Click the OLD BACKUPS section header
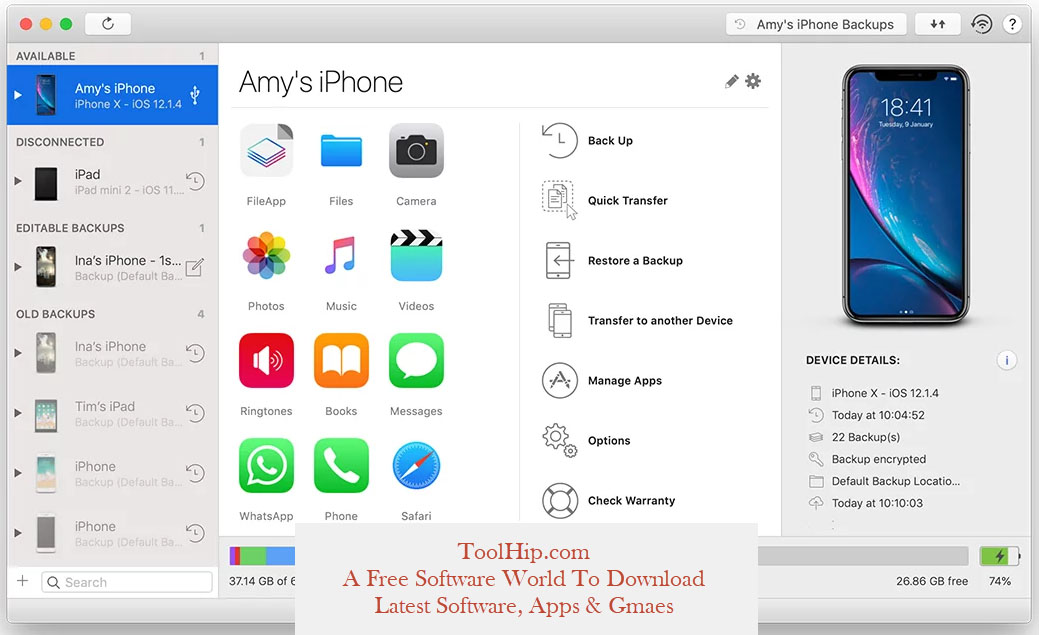Screen dimensions: 1039x635 point(56,314)
